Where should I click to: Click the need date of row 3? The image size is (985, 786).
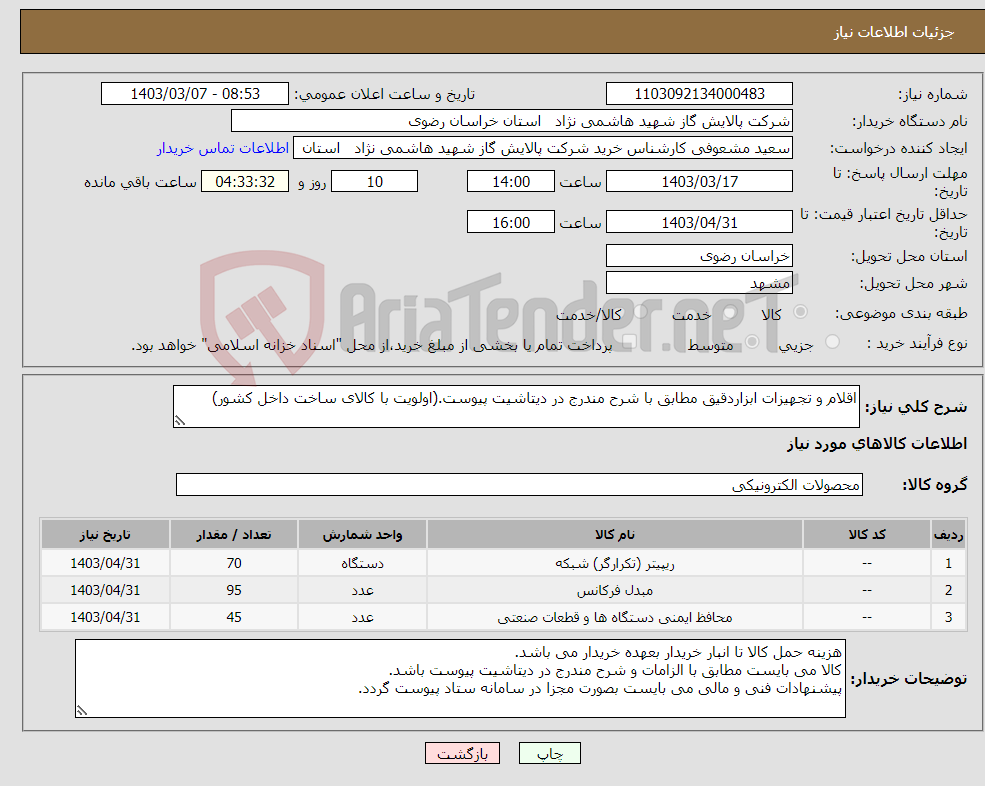point(105,618)
